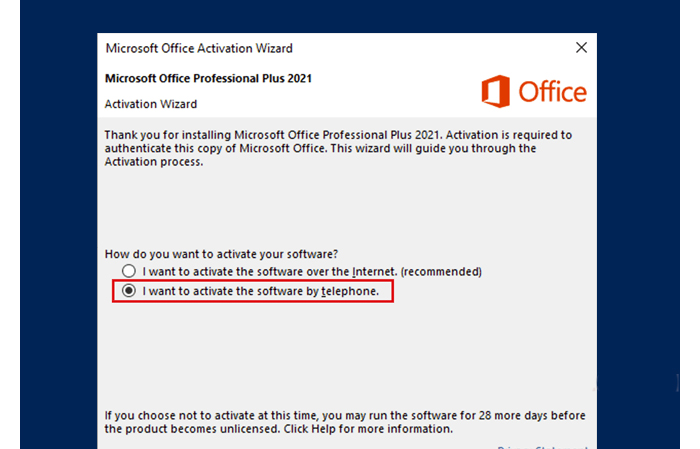This screenshot has width=700, height=449.
Task: Click the "Office" wordmark beside the logo
Action: click(552, 93)
